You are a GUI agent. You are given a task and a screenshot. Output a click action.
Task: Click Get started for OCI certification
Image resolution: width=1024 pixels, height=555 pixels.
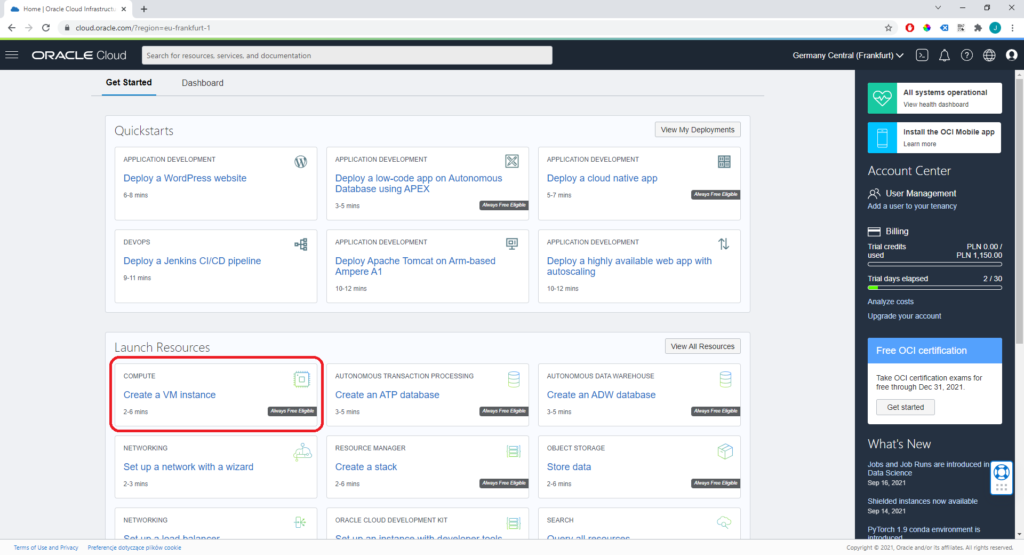(x=905, y=407)
